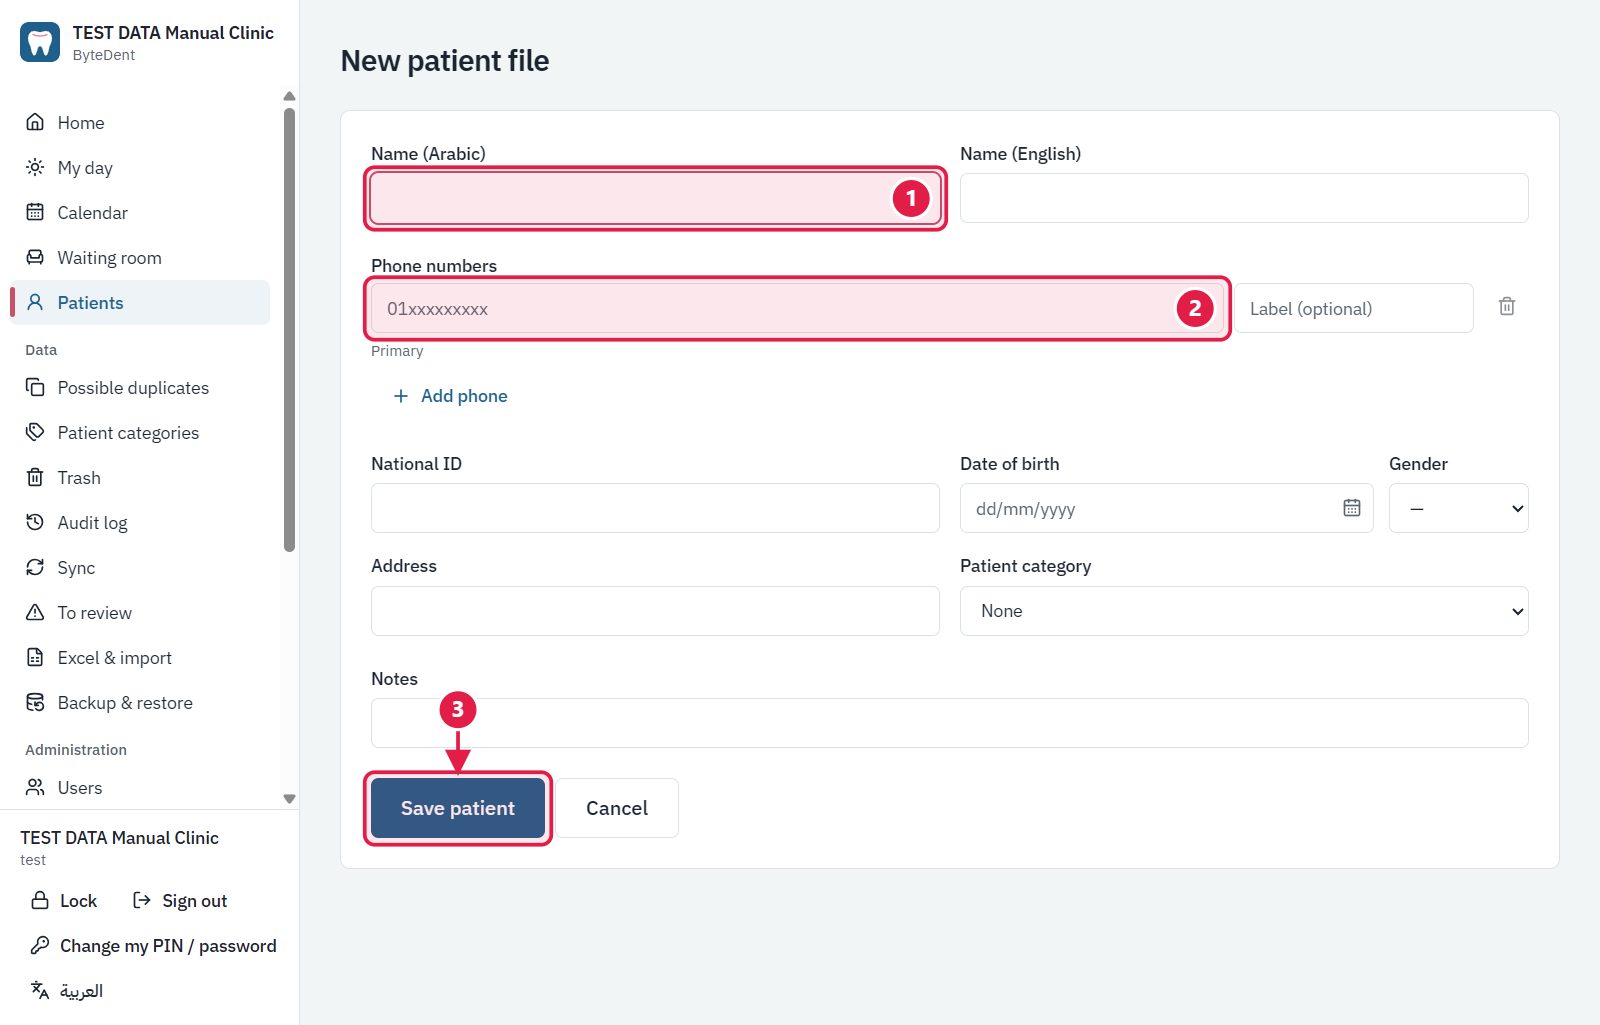Click the National ID input field
The image size is (1600, 1025).
[x=655, y=508]
